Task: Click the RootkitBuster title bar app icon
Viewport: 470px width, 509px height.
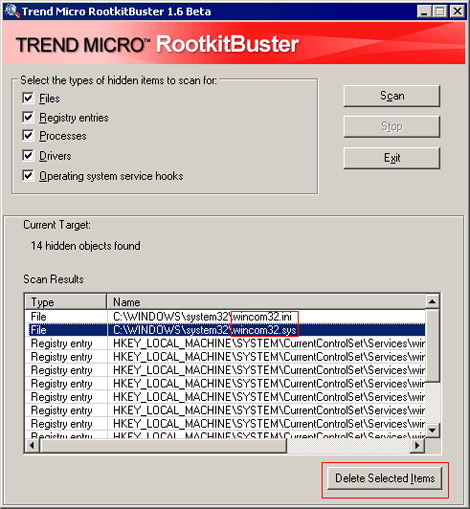Action: (x=11, y=11)
